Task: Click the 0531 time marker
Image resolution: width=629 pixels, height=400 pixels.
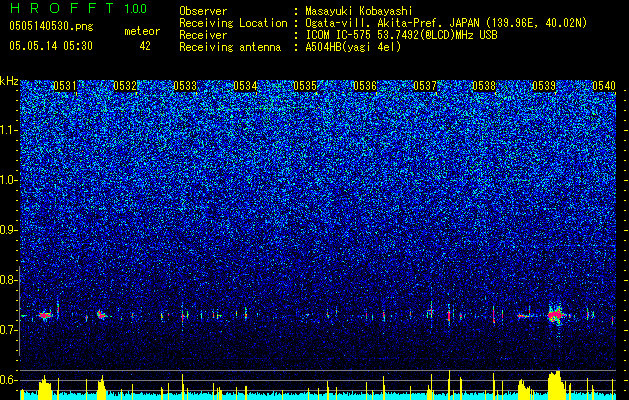Action: tap(65, 86)
